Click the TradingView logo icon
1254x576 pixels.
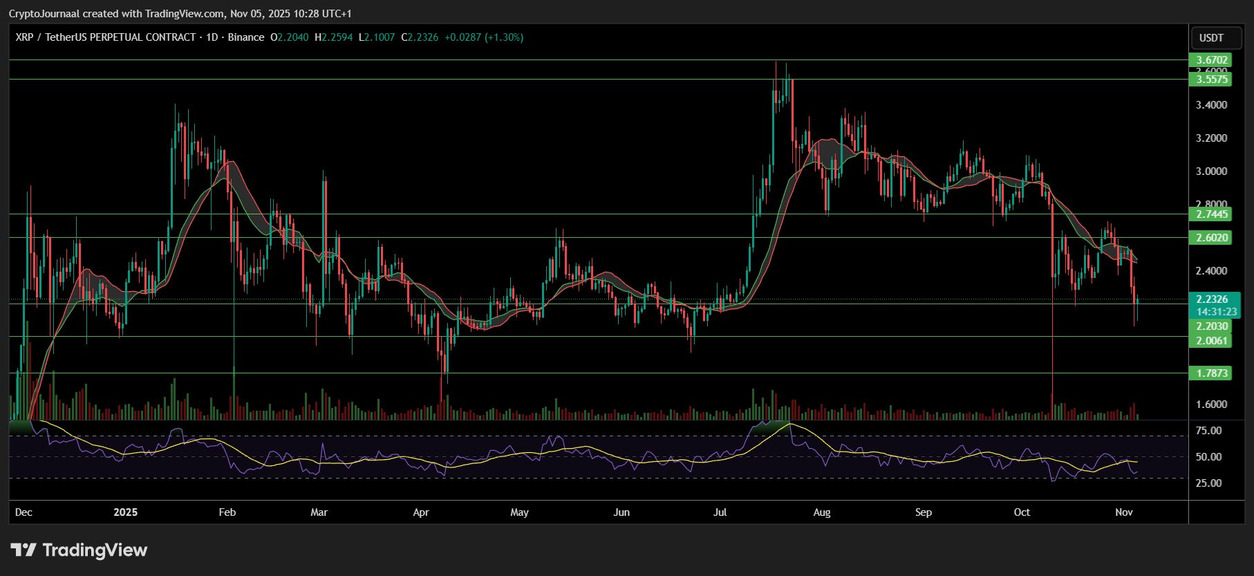(24, 550)
